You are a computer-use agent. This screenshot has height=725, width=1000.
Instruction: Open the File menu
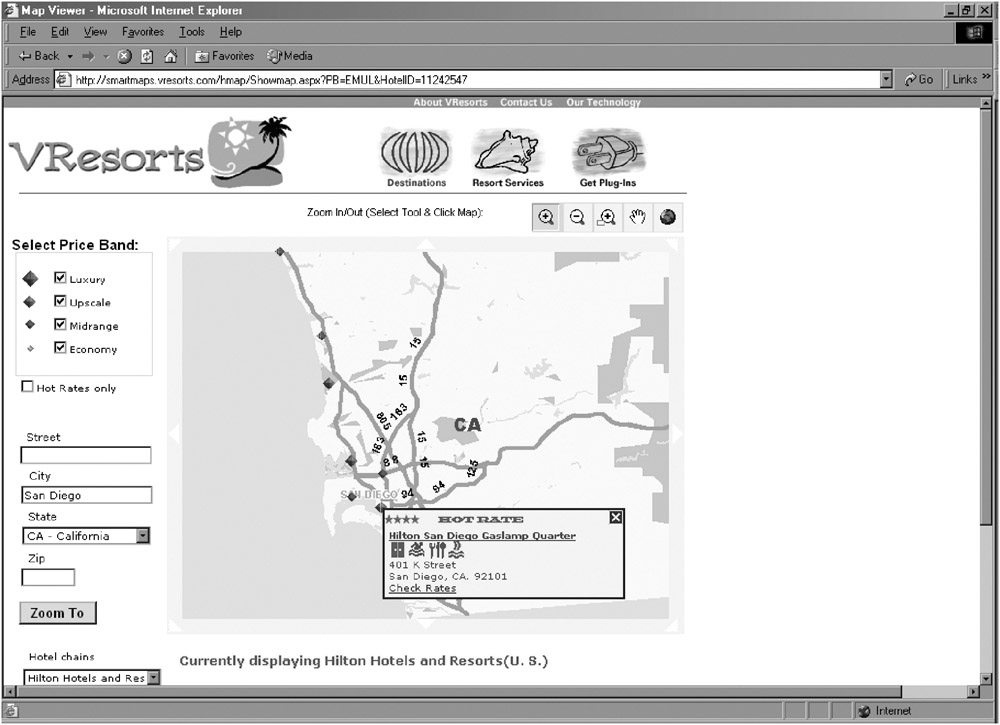(x=27, y=32)
